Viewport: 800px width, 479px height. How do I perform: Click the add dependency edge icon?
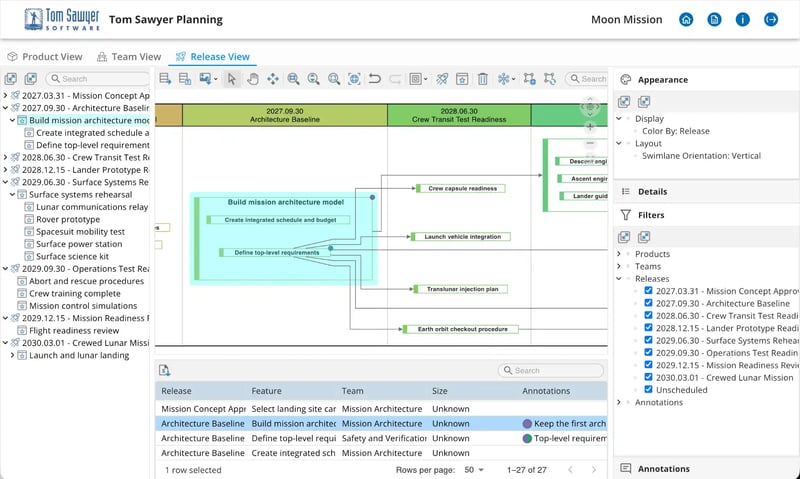(530, 79)
